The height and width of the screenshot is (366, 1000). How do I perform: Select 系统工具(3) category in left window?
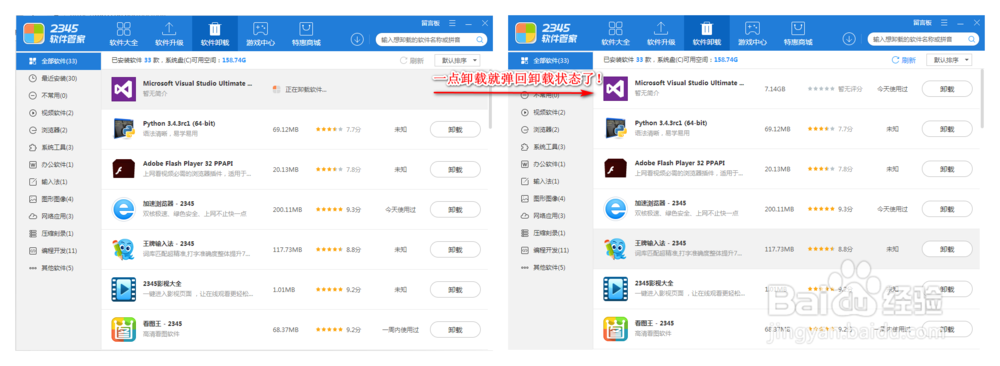click(59, 147)
